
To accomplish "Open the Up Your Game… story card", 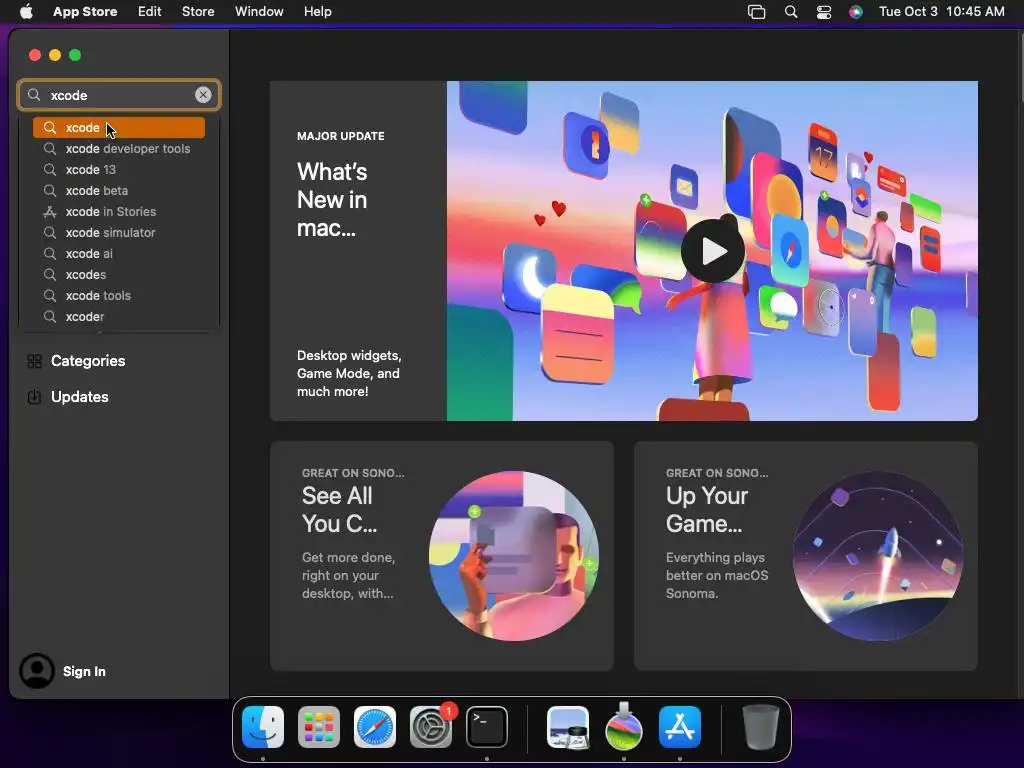I will (806, 556).
